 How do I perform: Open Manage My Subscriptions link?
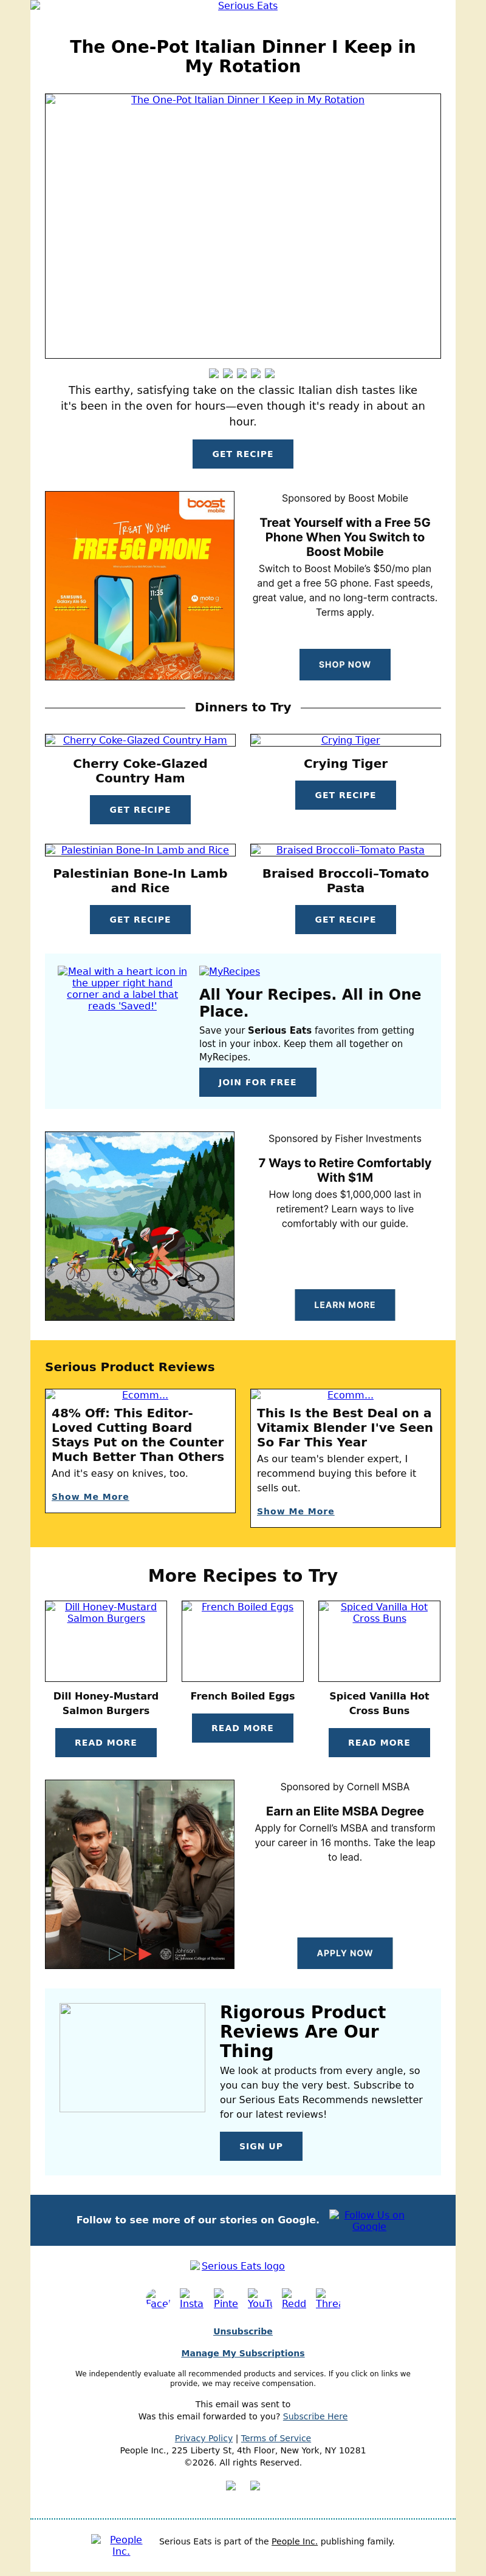click(243, 2353)
